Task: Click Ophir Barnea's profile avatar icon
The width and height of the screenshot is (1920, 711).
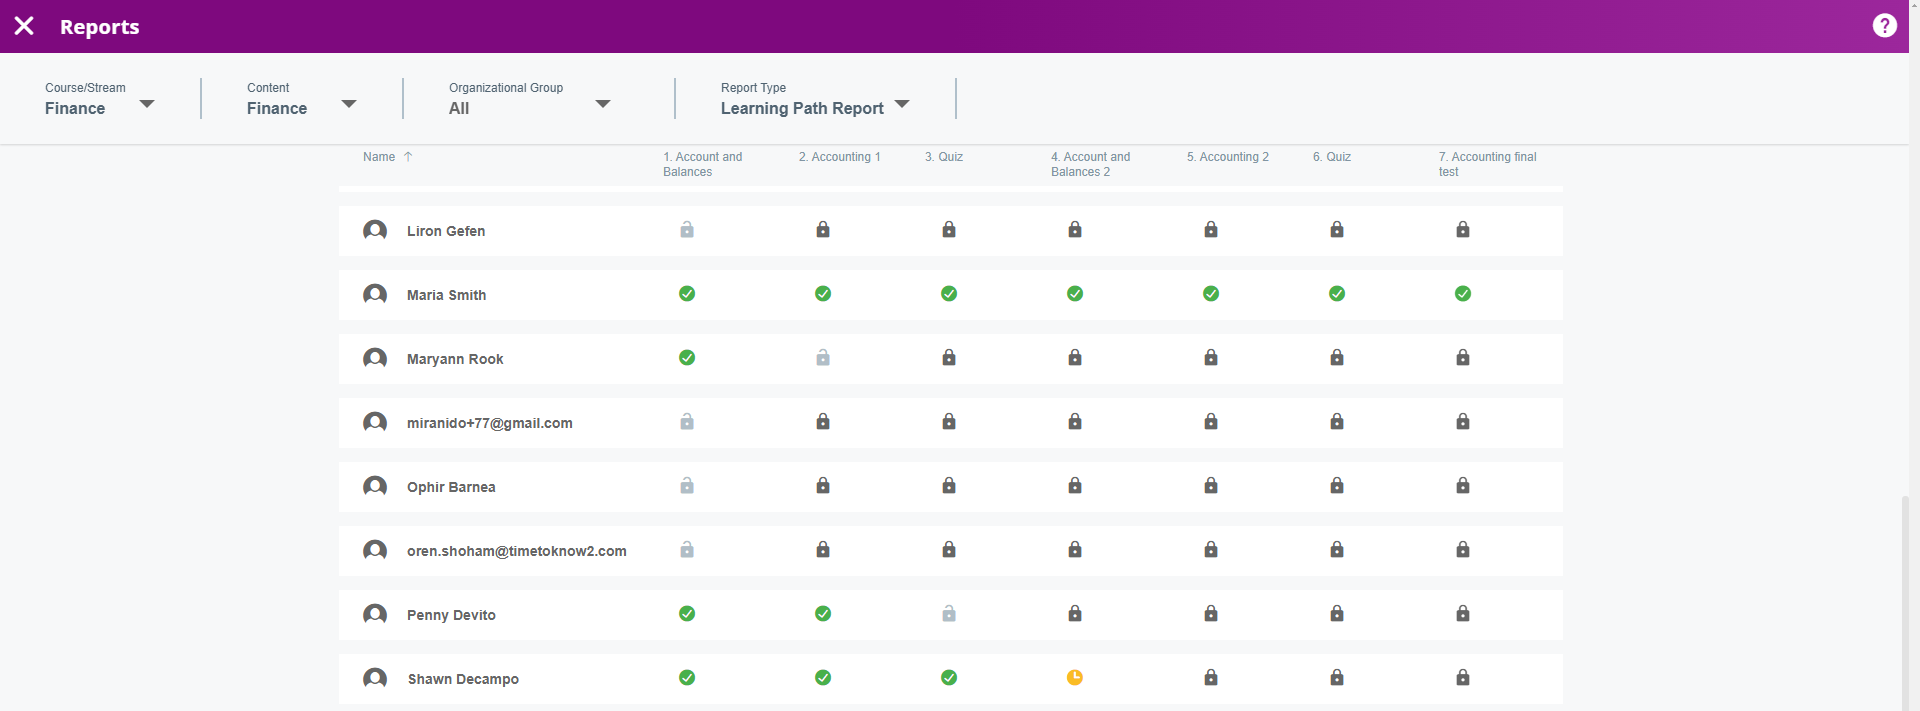Action: click(x=375, y=486)
